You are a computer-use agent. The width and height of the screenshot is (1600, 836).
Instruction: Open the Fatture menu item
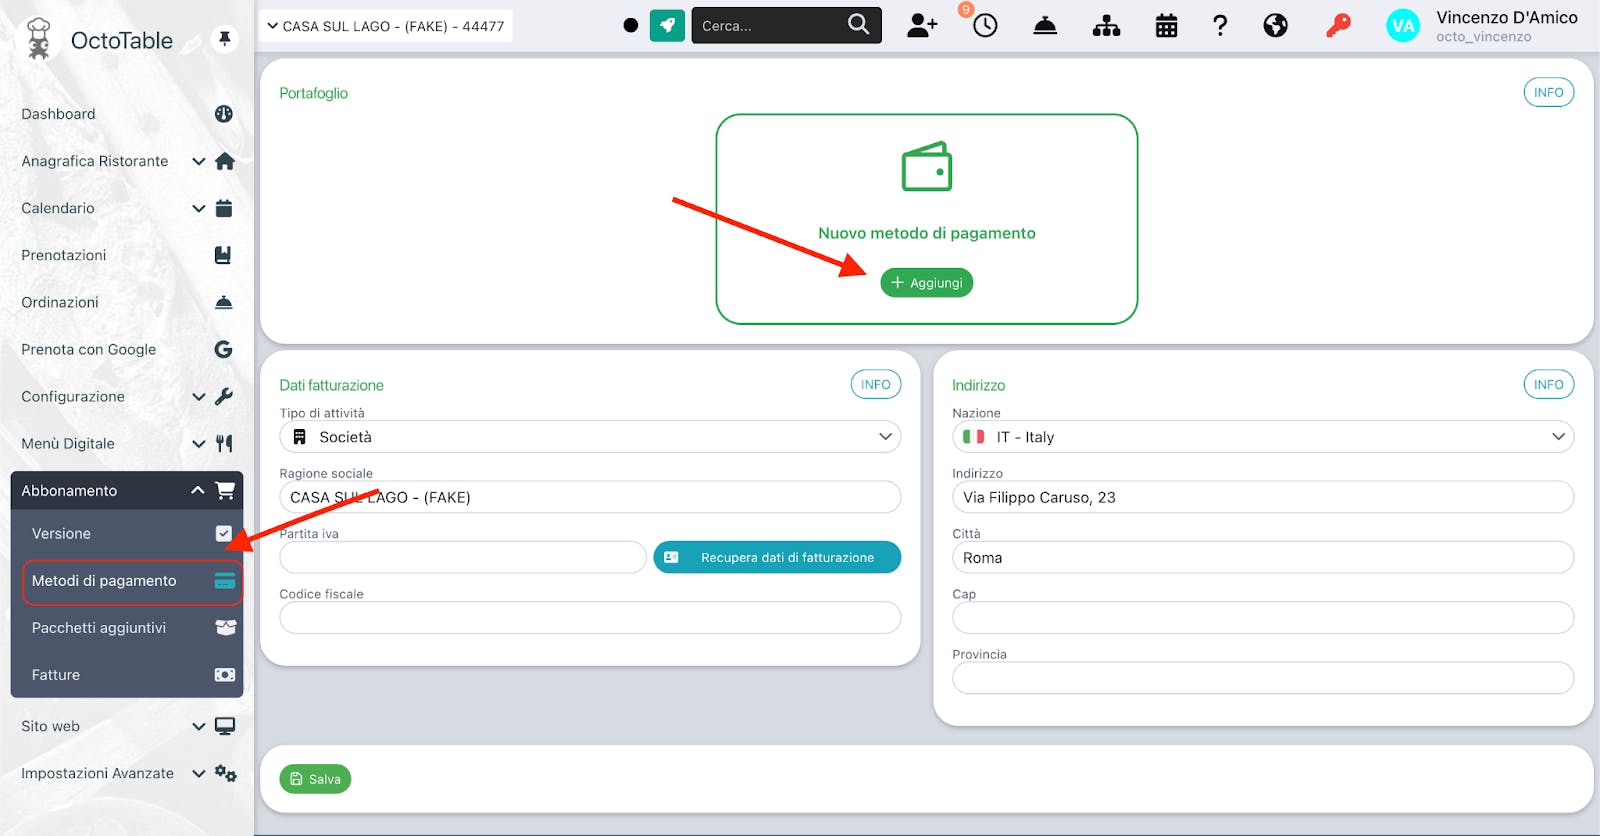pos(127,674)
